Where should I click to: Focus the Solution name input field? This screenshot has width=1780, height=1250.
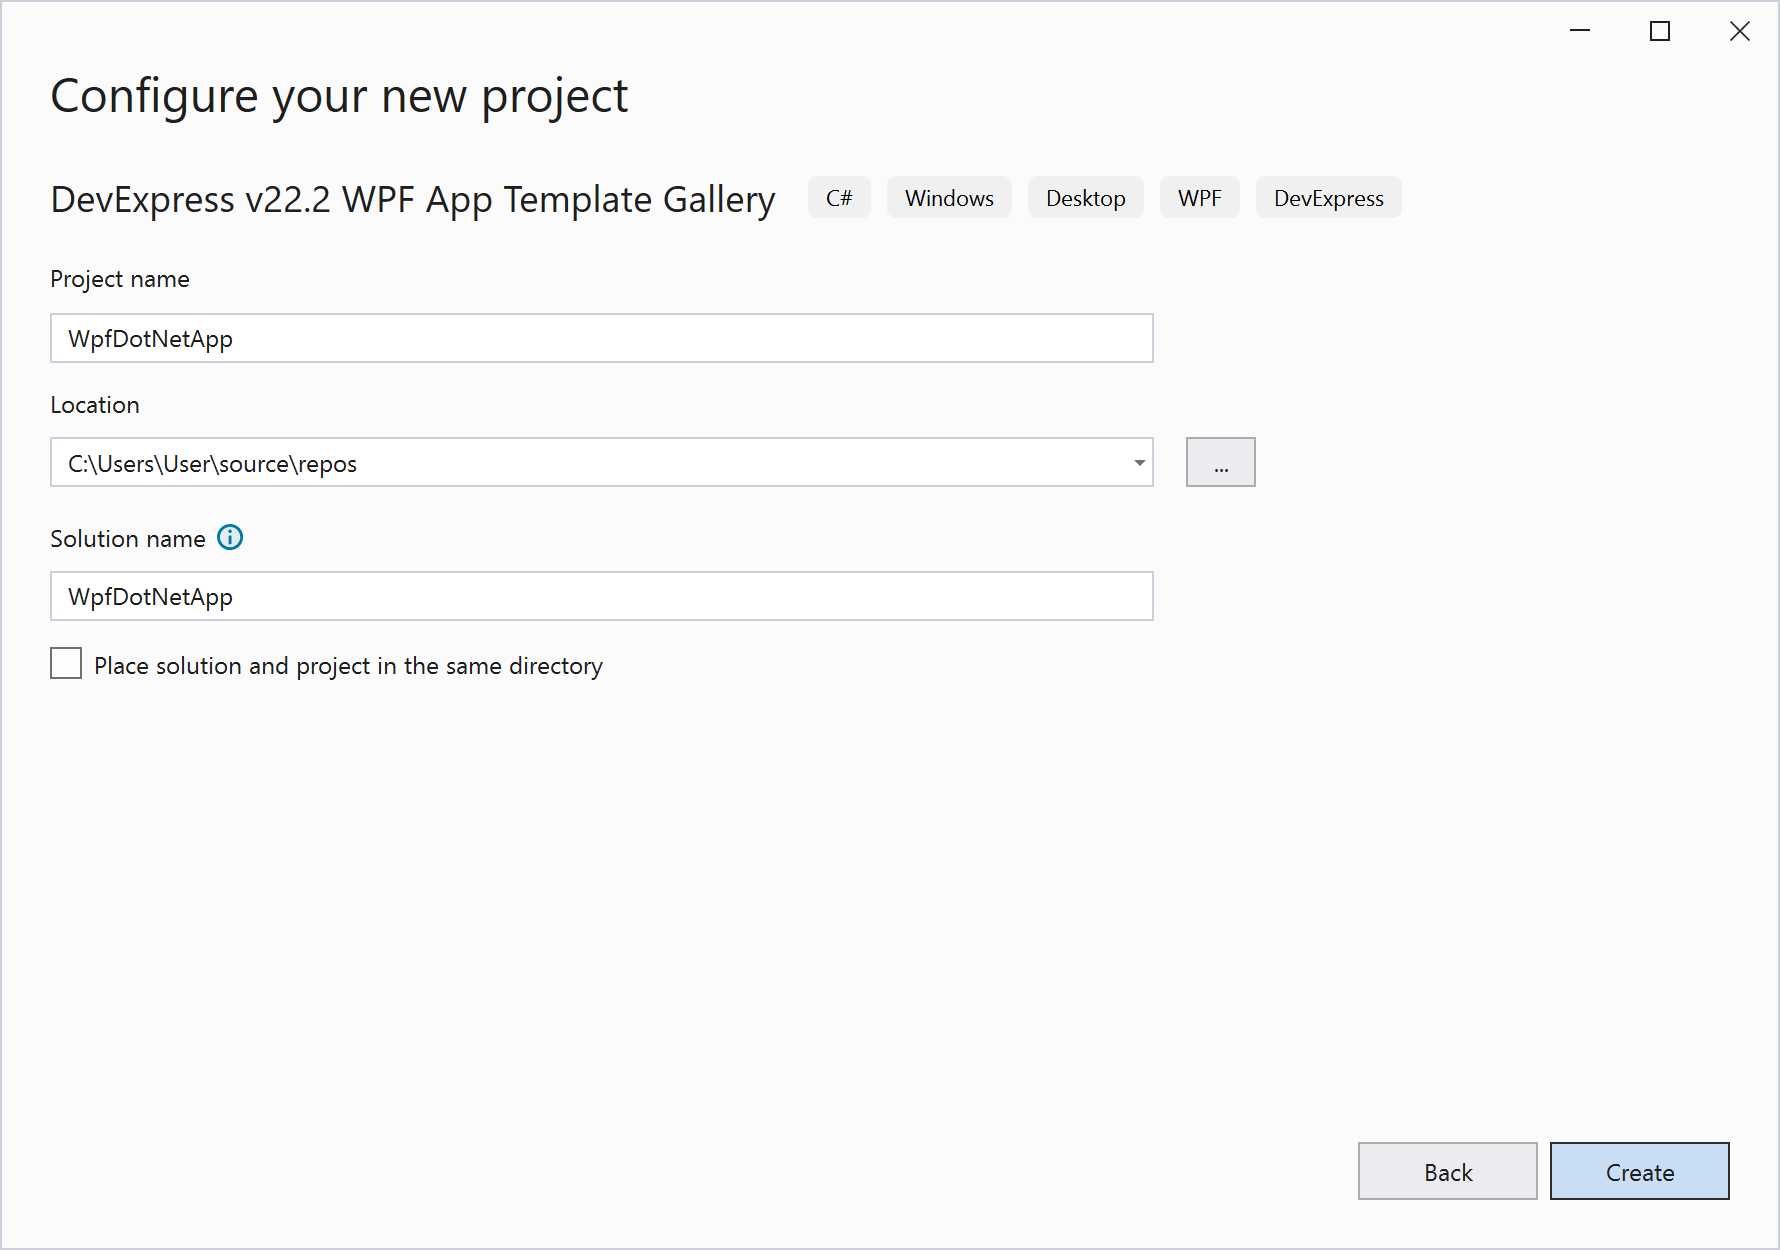click(601, 597)
